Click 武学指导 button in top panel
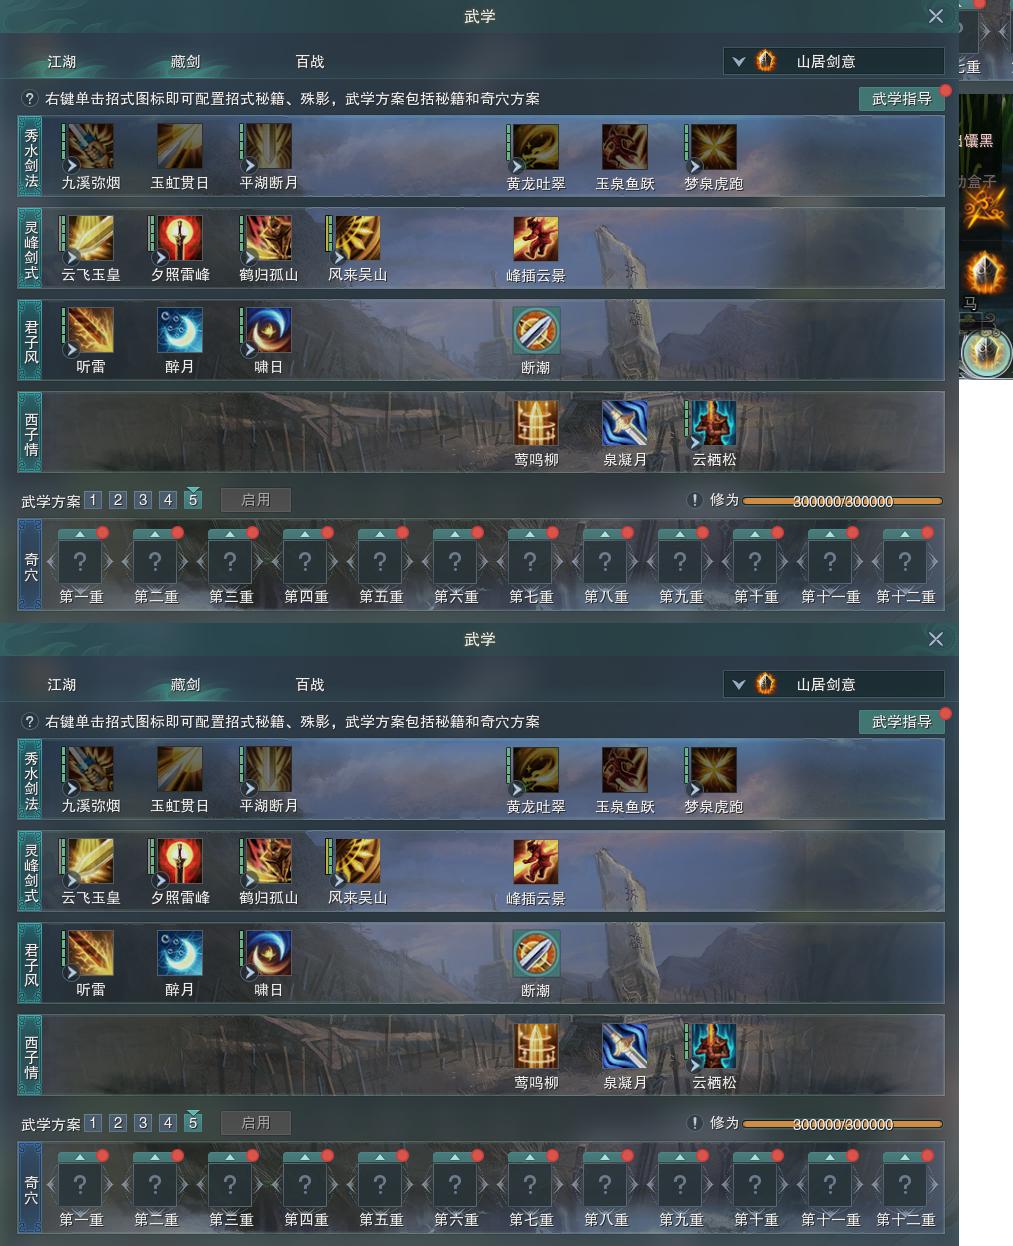This screenshot has width=1013, height=1246. click(x=902, y=98)
